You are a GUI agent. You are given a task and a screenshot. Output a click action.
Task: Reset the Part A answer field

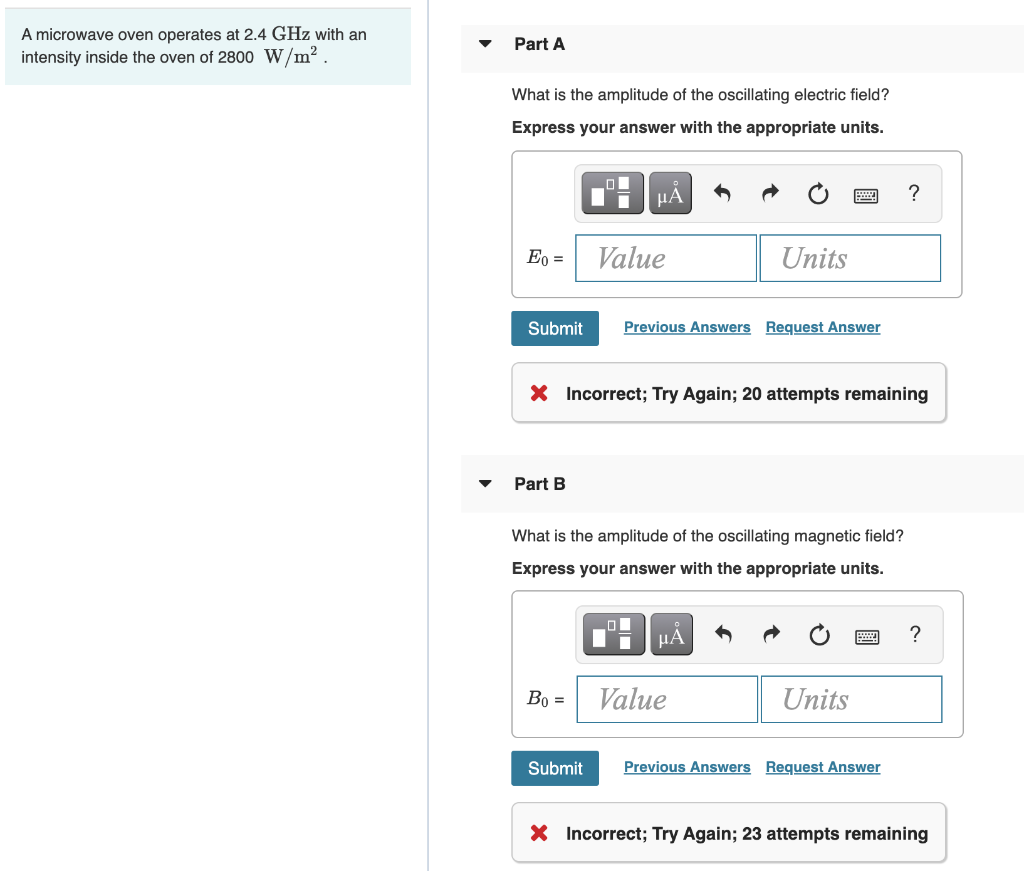pyautogui.click(x=818, y=193)
